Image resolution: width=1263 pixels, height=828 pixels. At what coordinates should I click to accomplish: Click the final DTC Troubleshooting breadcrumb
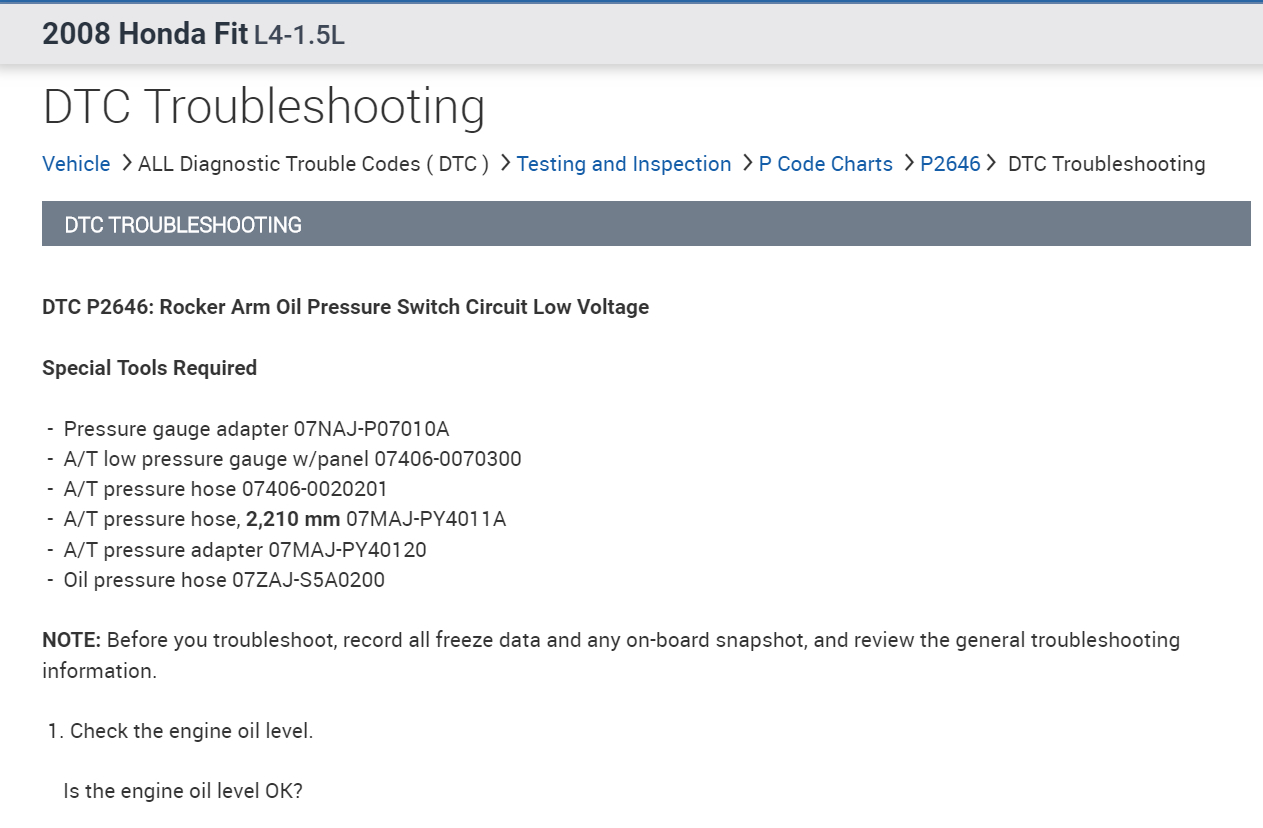click(x=1106, y=164)
